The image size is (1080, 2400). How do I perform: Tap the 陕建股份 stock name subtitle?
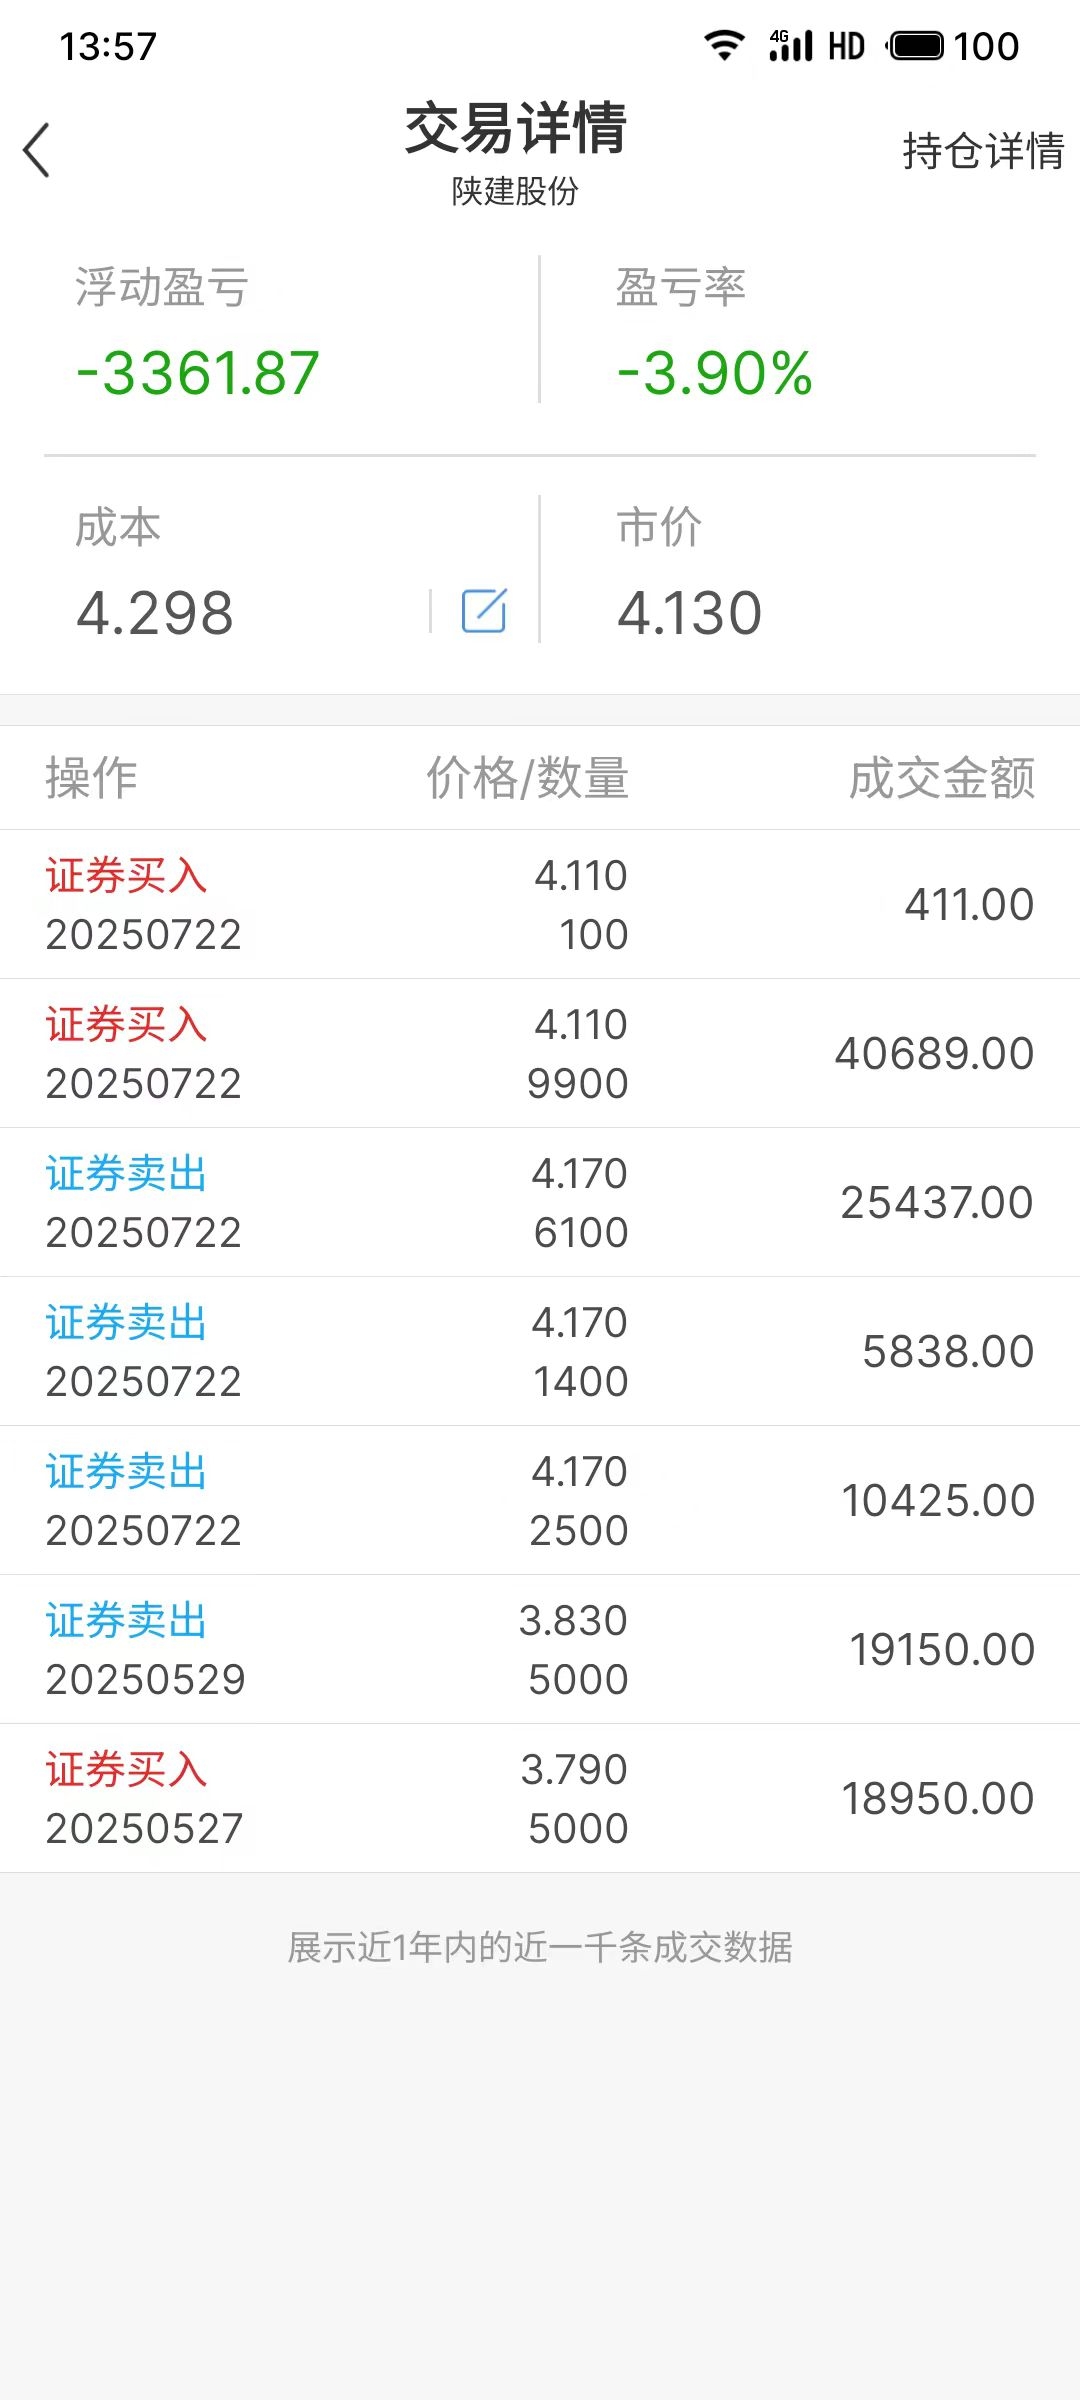pyautogui.click(x=515, y=191)
